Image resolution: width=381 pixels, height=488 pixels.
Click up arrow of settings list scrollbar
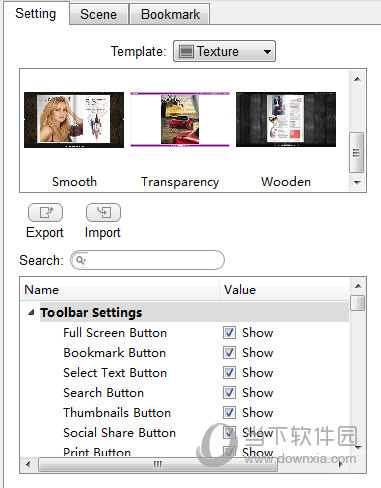358,286
